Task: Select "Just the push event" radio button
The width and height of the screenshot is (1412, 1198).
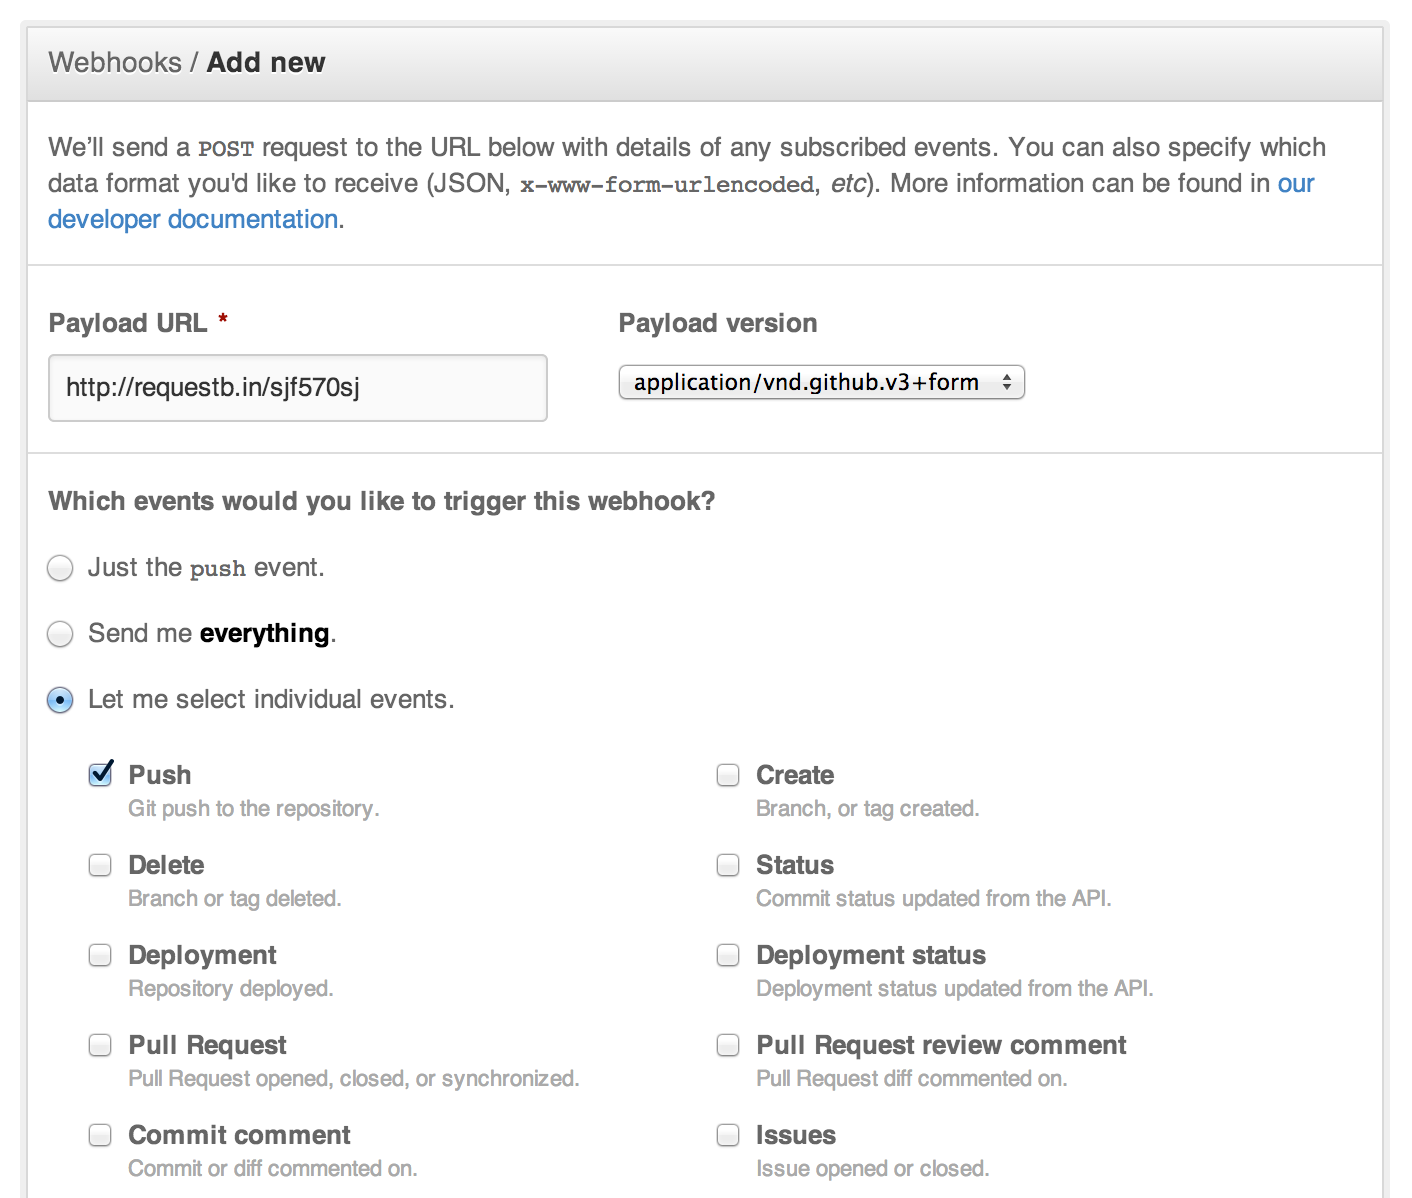Action: 61,568
